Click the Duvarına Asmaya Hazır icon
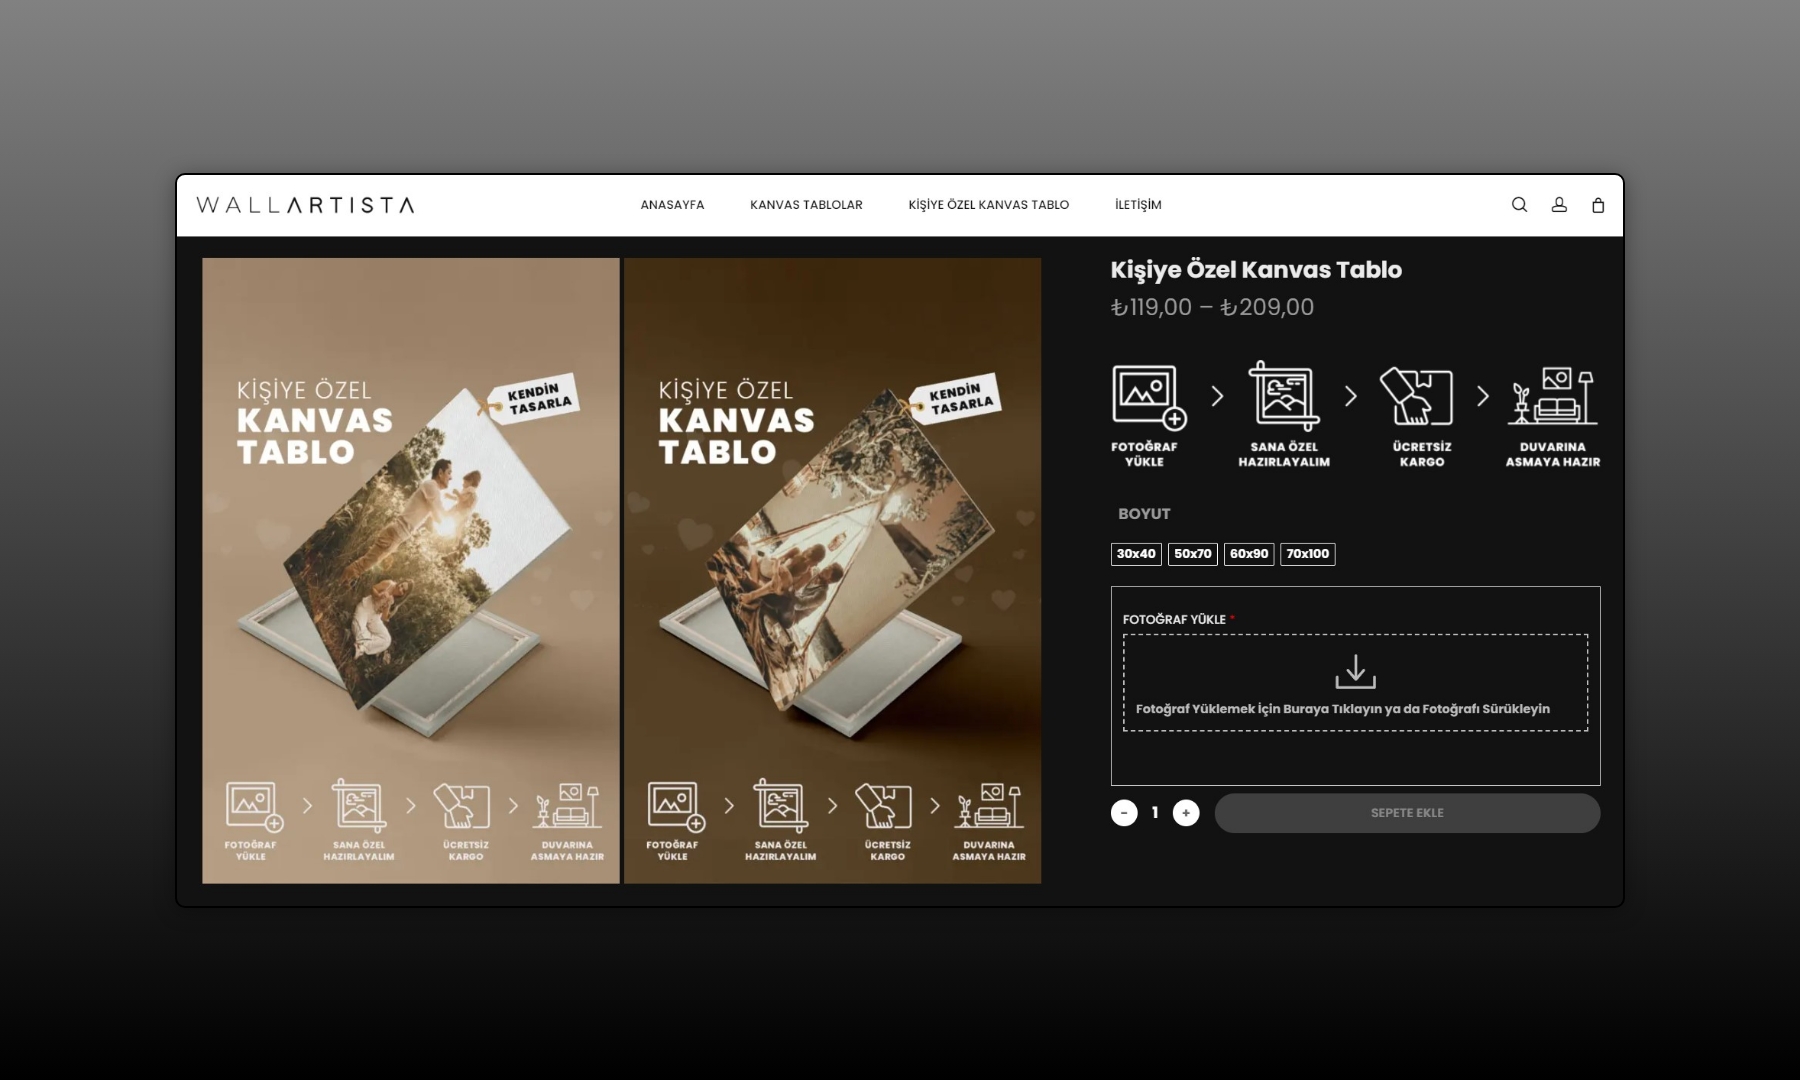 (1553, 397)
